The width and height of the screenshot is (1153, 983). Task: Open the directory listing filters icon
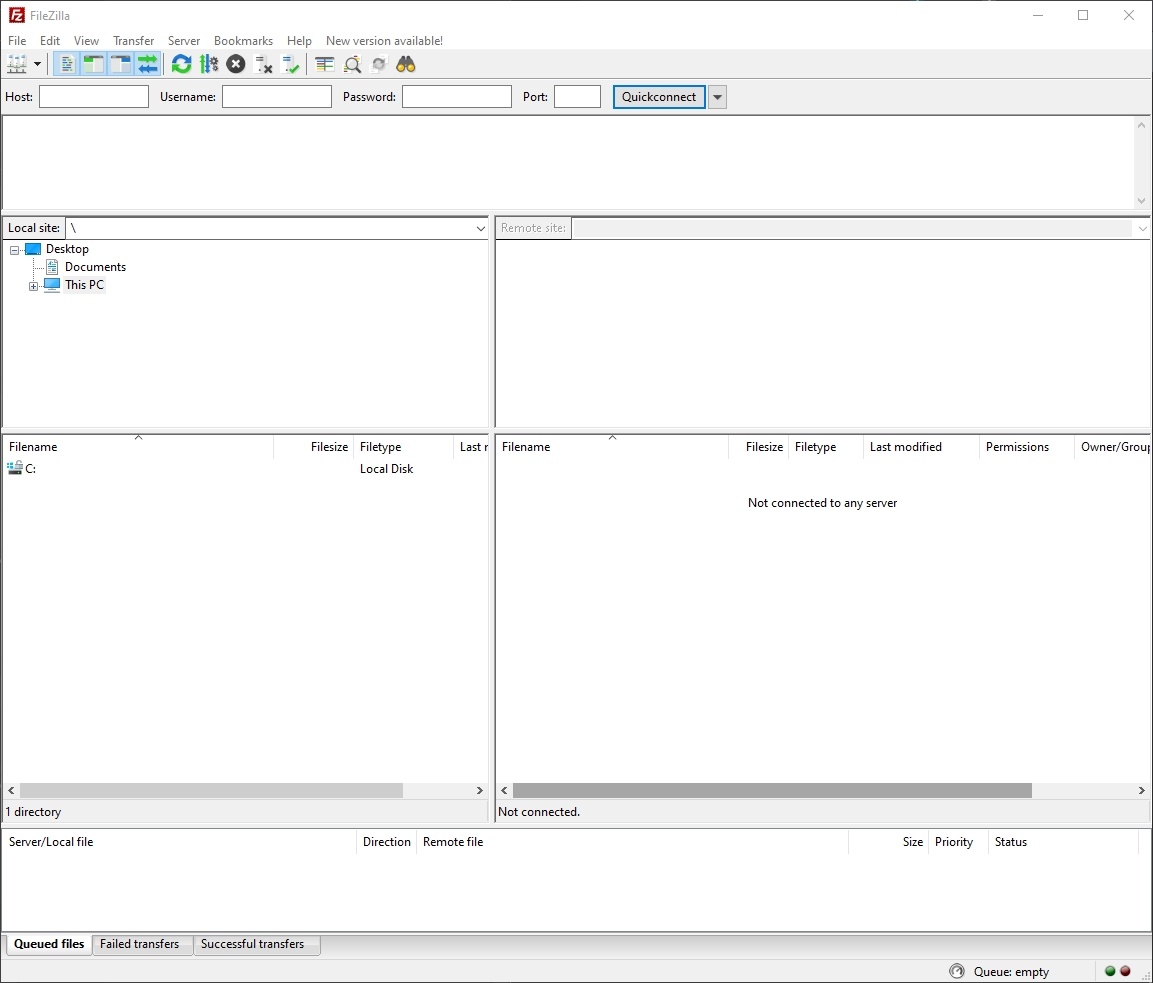324,65
